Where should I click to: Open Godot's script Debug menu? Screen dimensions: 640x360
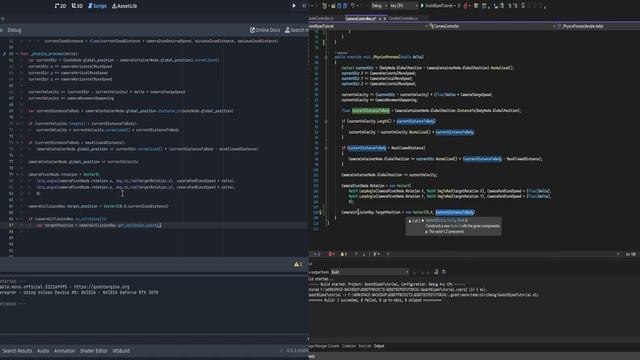14,30
